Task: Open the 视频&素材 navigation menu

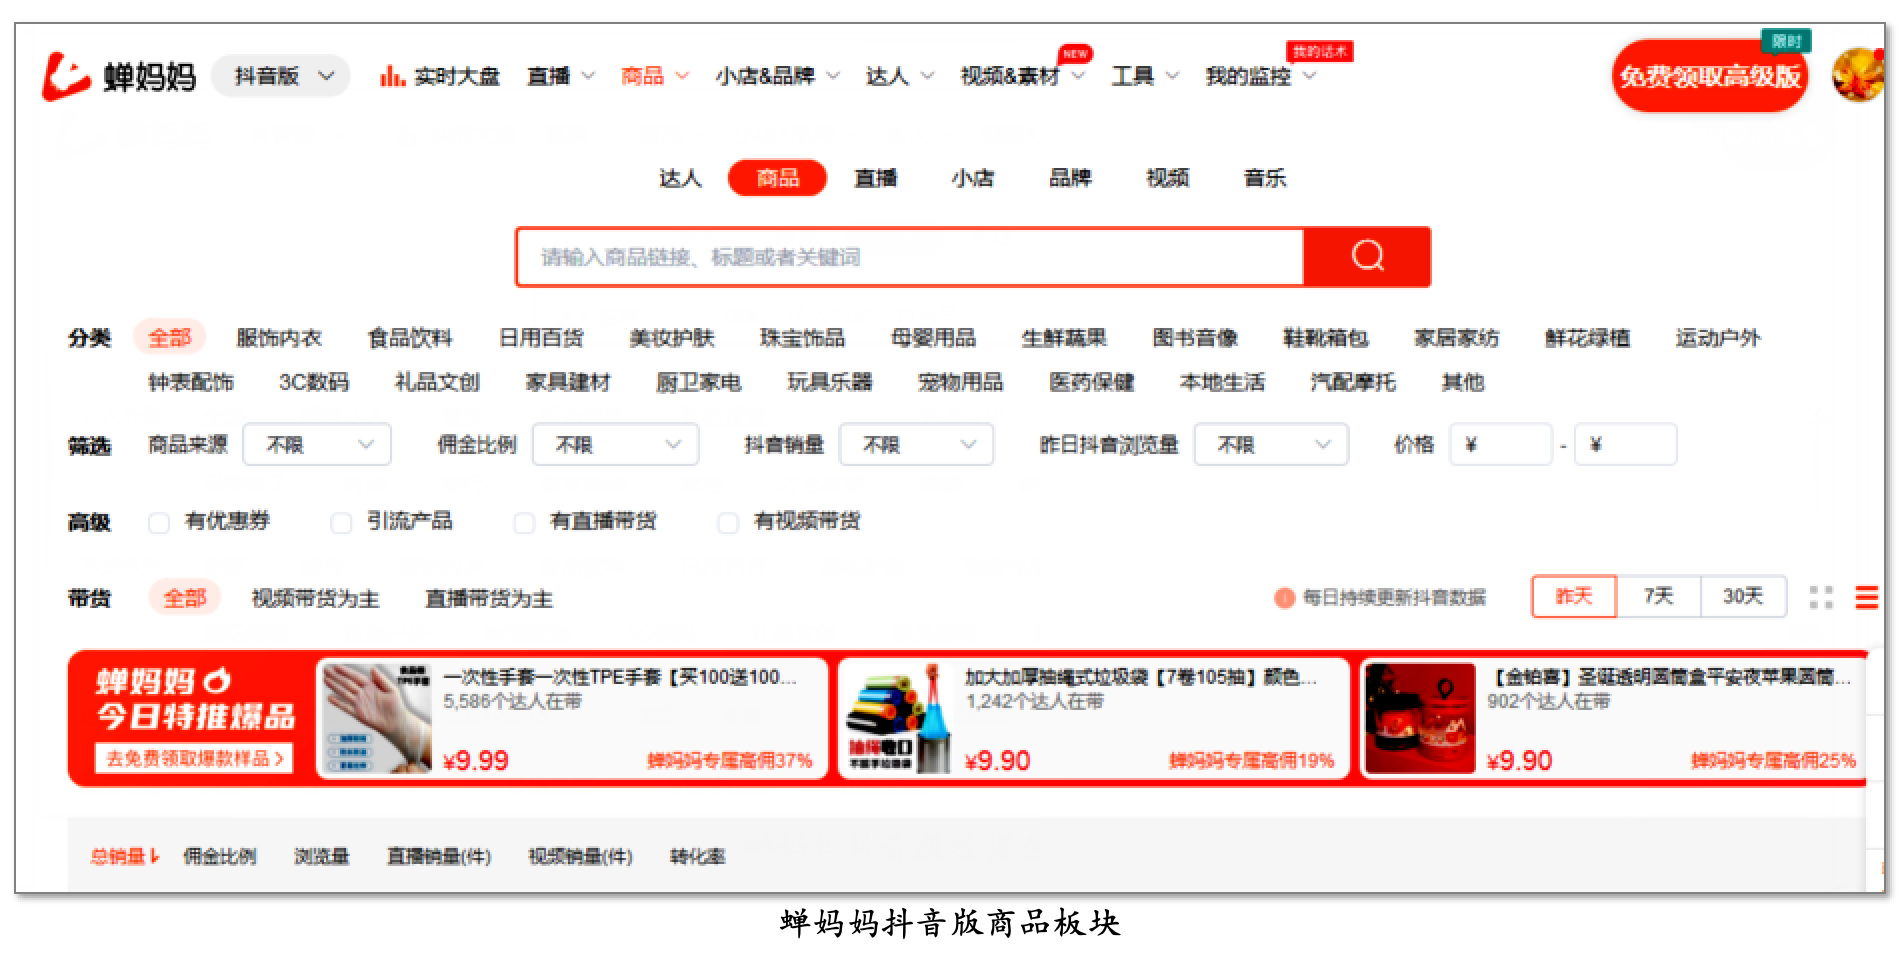Action: coord(1022,76)
